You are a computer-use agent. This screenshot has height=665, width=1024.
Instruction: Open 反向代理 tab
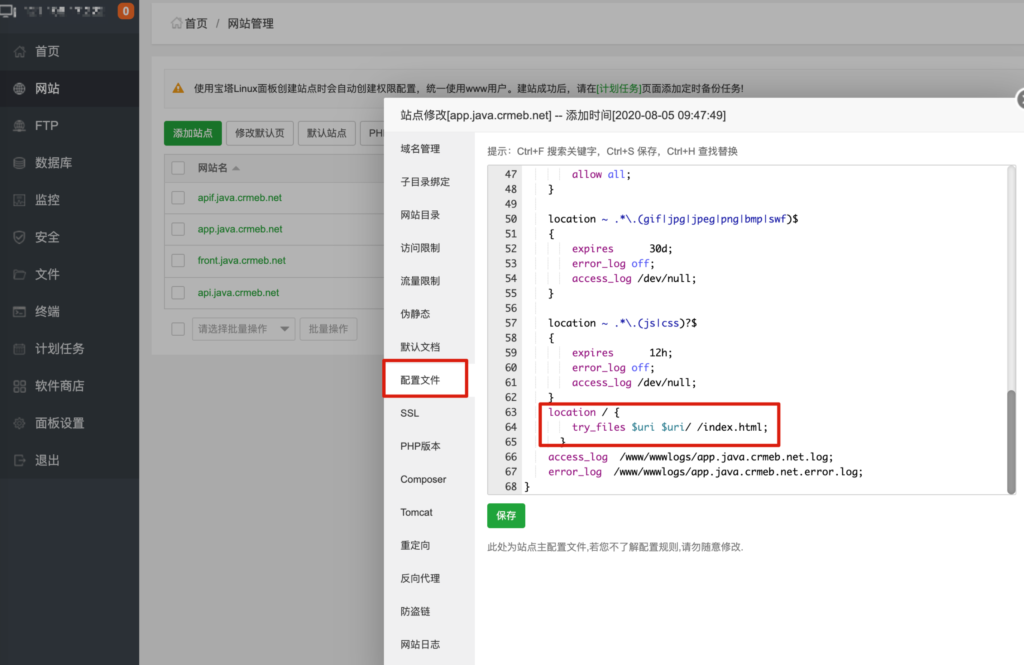[x=420, y=578]
